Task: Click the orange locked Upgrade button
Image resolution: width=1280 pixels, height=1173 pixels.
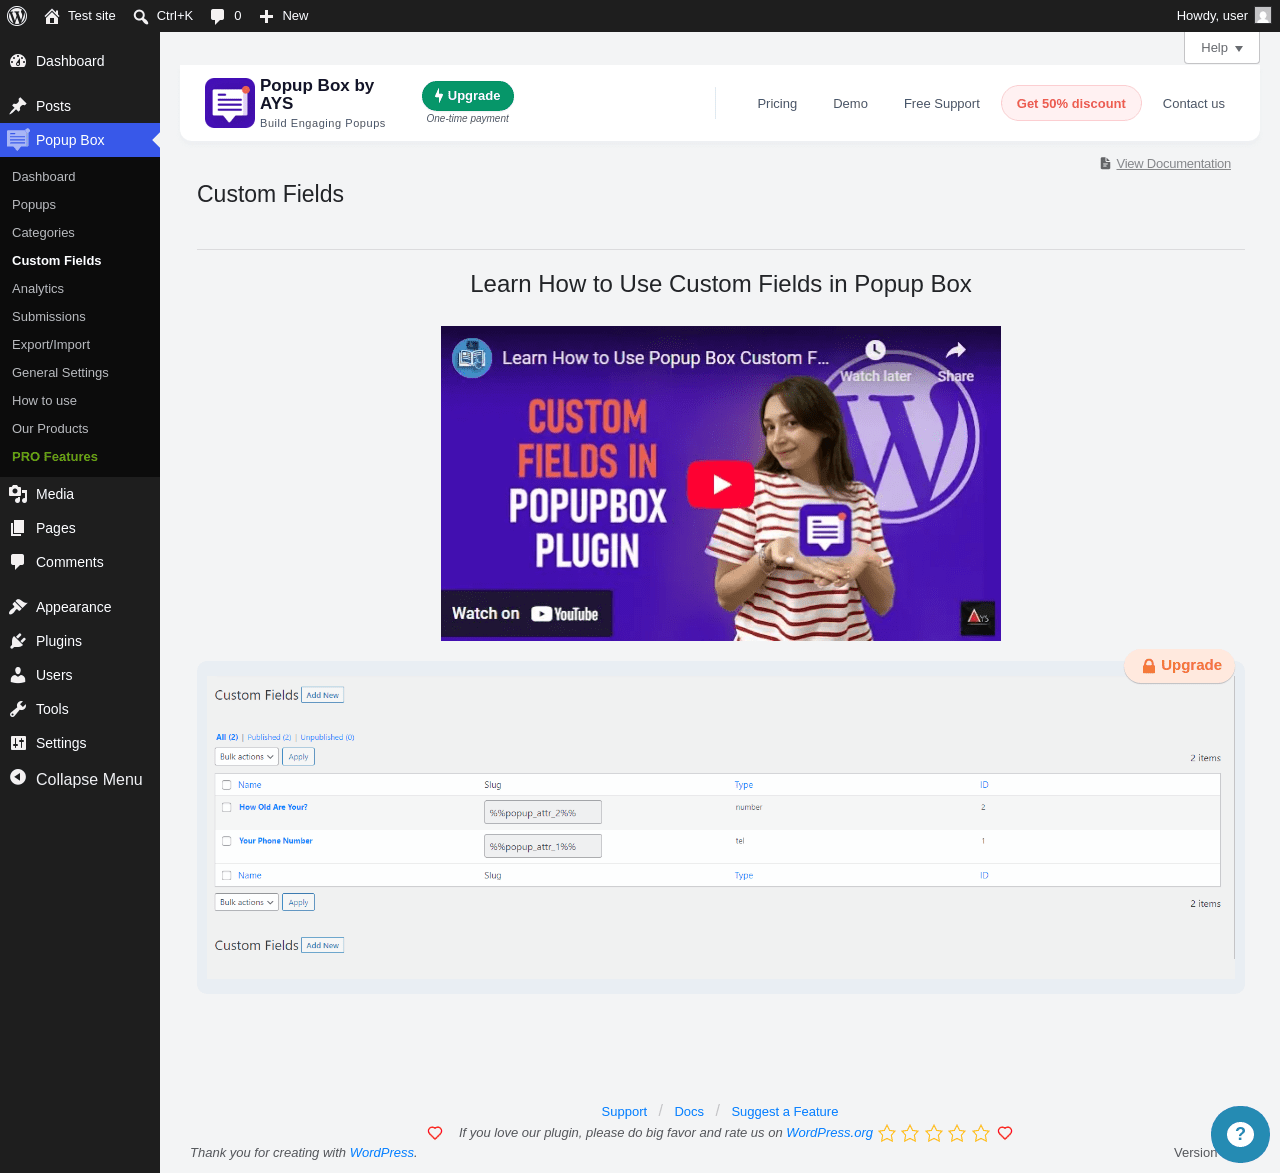Action: pos(1180,665)
